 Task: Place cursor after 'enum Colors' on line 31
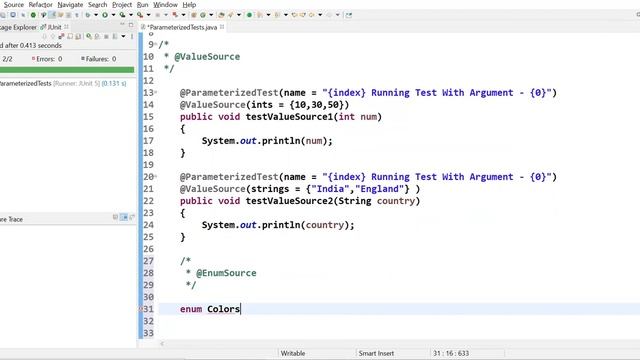pyautogui.click(x=240, y=309)
